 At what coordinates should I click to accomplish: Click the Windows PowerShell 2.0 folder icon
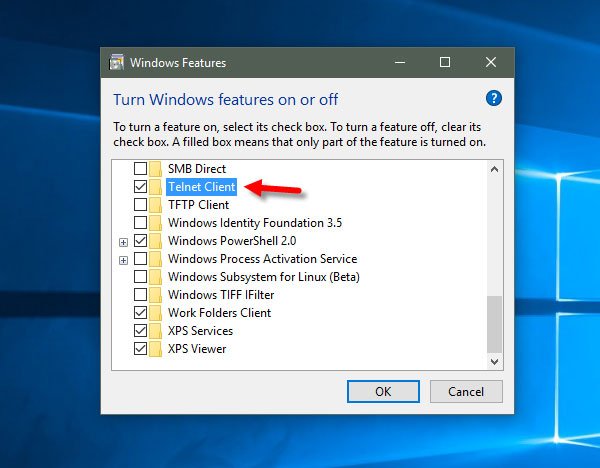click(155, 241)
